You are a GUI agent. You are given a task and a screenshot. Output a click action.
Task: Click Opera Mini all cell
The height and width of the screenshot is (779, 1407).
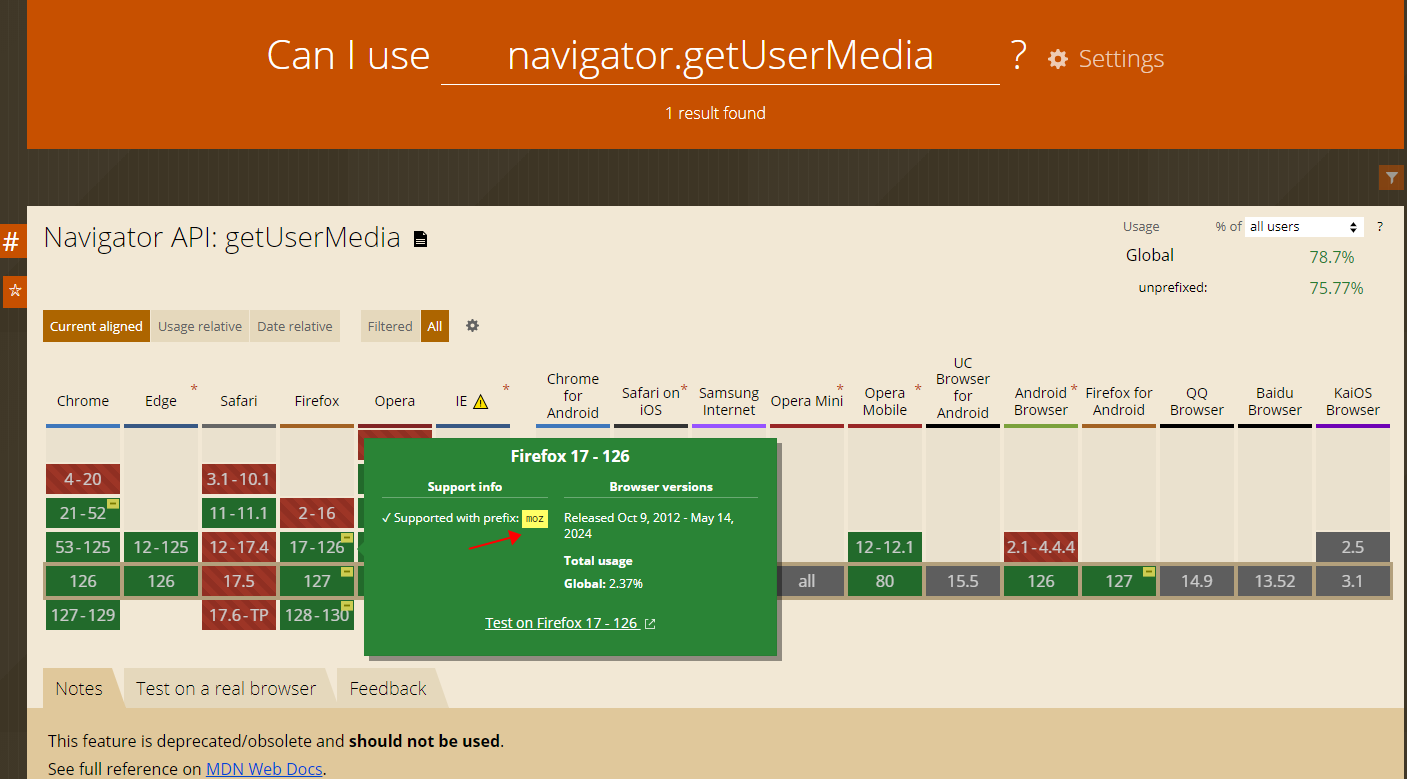[807, 581]
